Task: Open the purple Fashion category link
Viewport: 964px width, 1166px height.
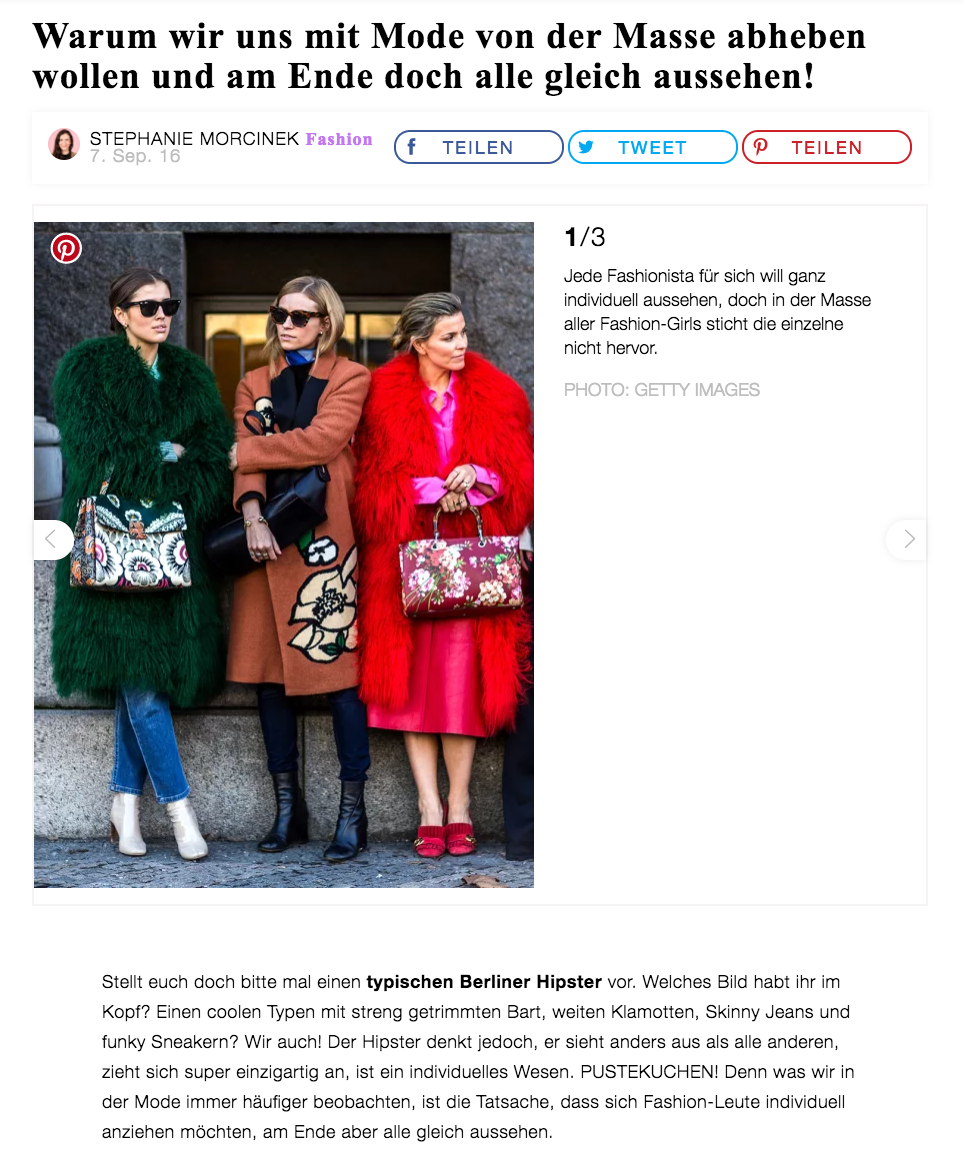Action: (x=339, y=139)
